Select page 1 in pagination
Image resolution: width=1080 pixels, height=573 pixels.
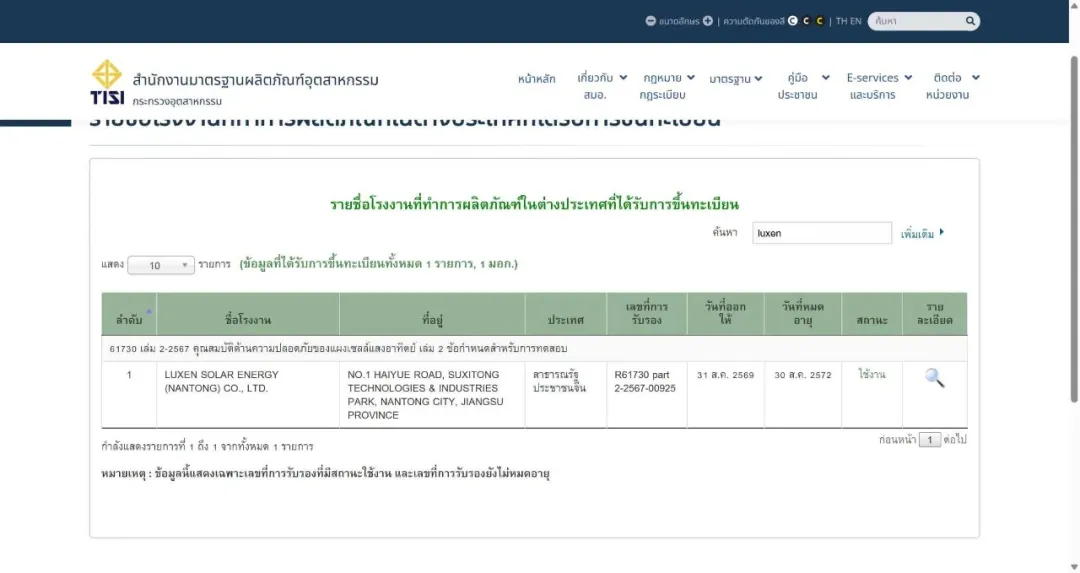pyautogui.click(x=929, y=439)
